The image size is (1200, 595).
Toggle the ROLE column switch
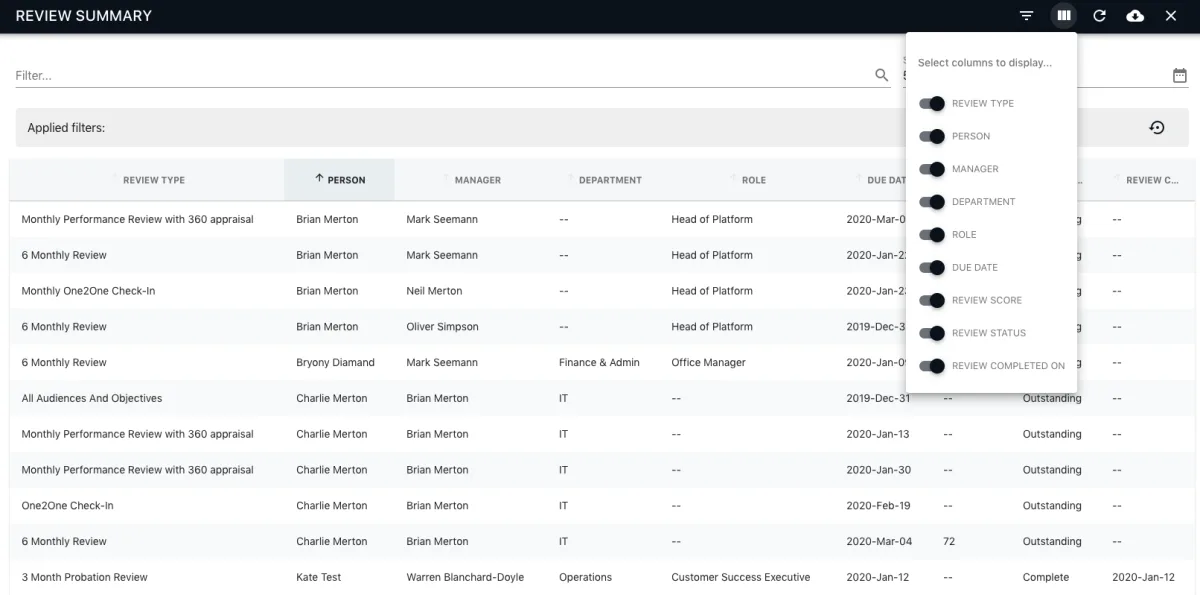[x=932, y=235]
